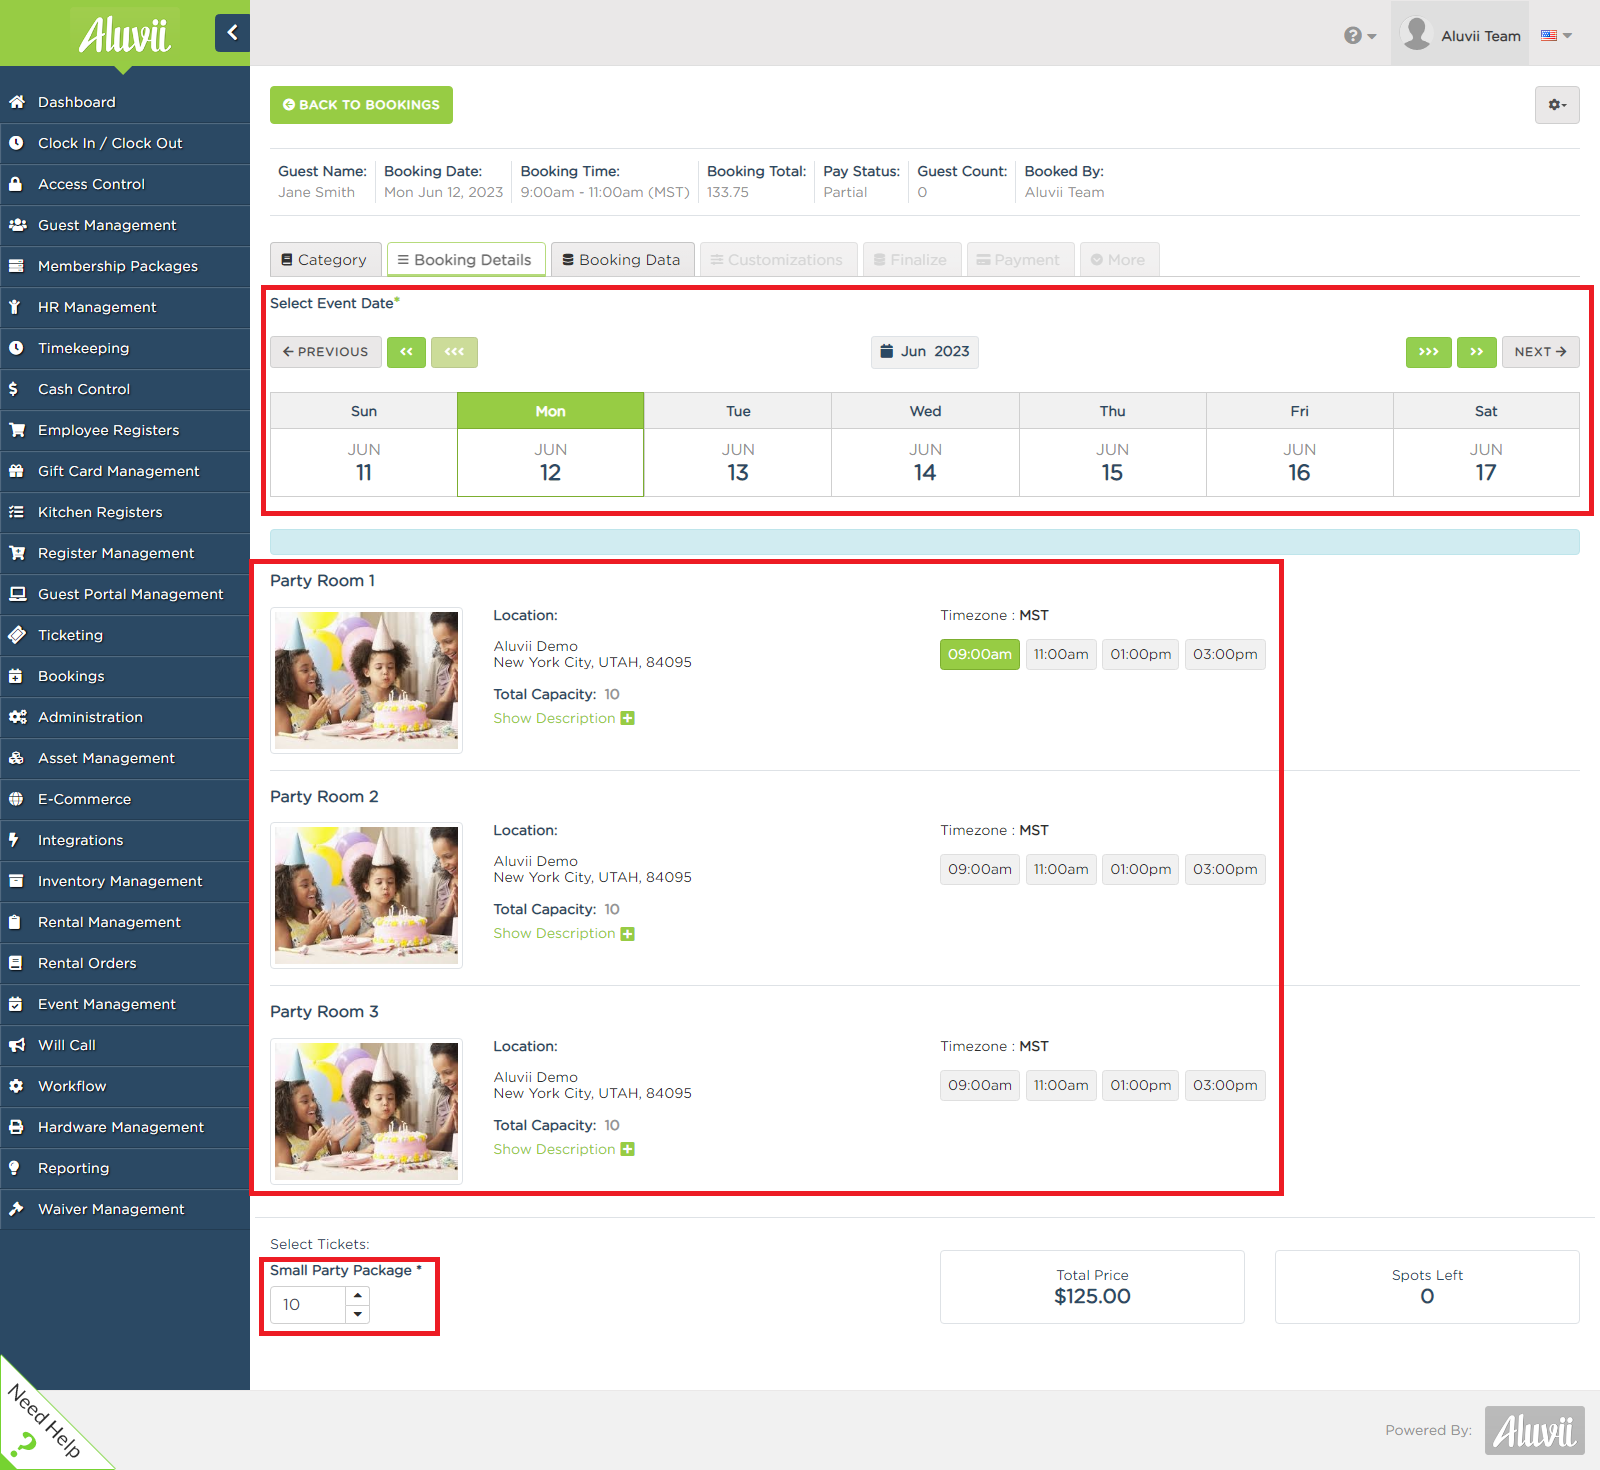Click the Previous week button

click(x=326, y=352)
